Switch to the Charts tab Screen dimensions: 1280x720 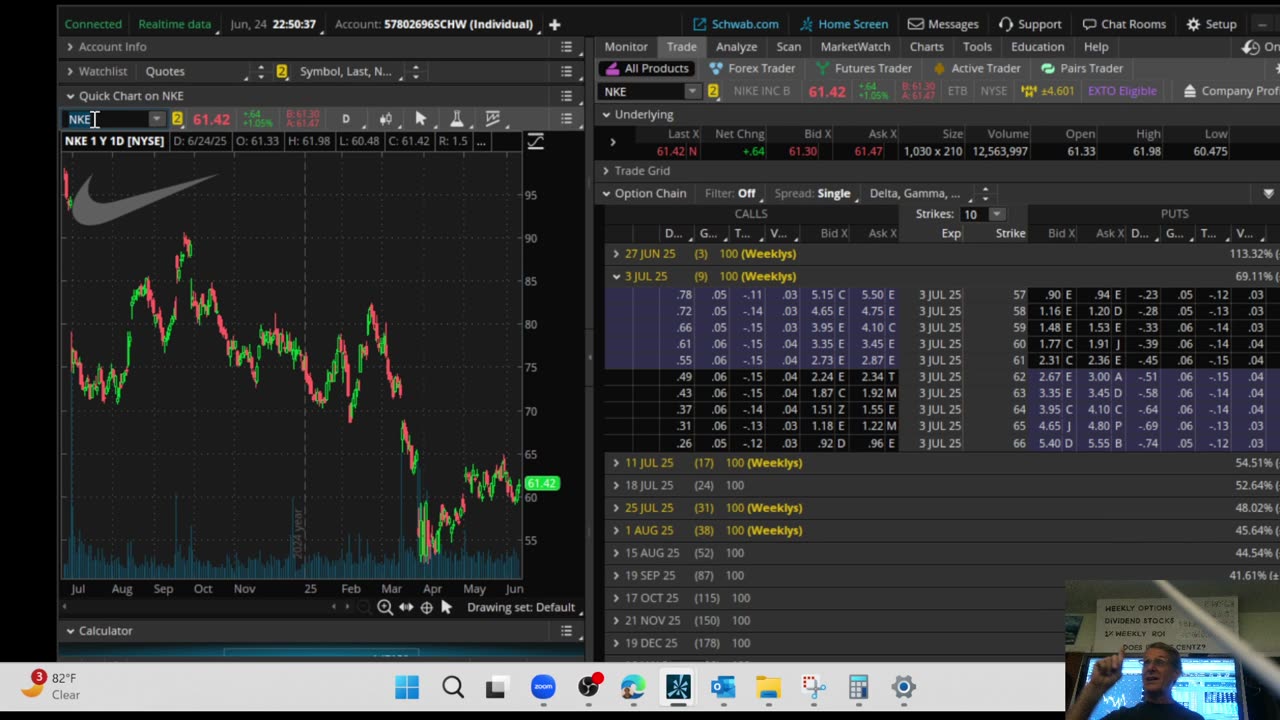(926, 47)
